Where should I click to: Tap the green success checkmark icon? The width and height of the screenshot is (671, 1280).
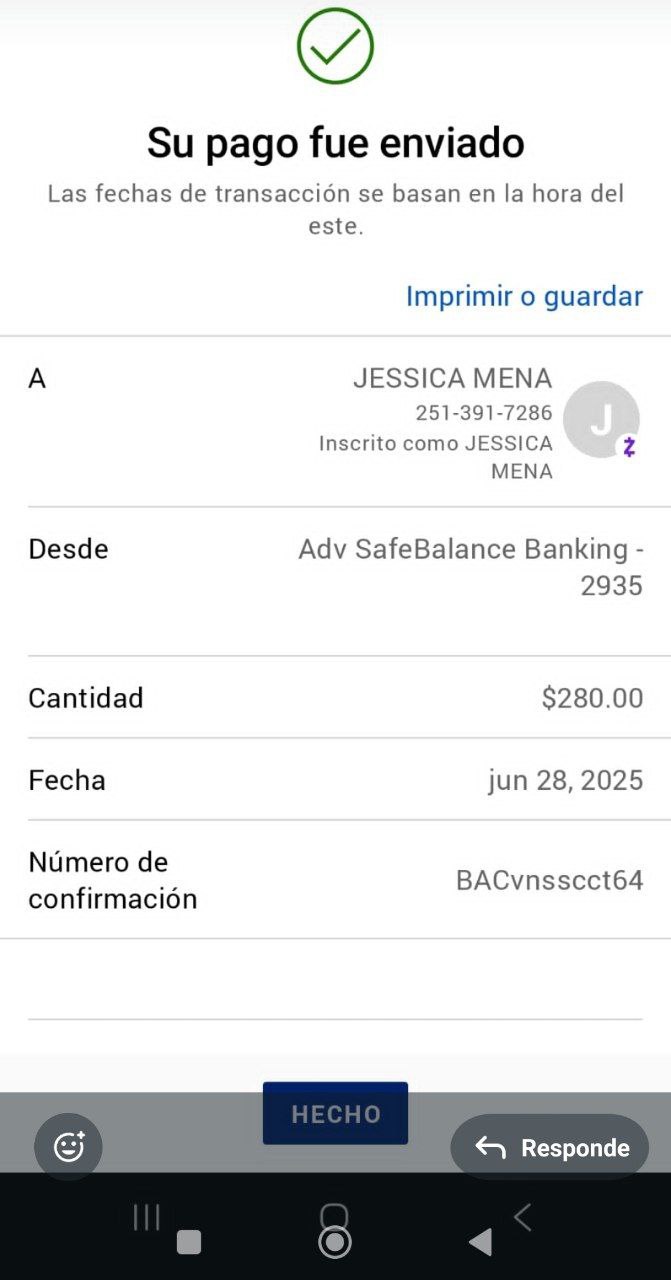pyautogui.click(x=335, y=45)
